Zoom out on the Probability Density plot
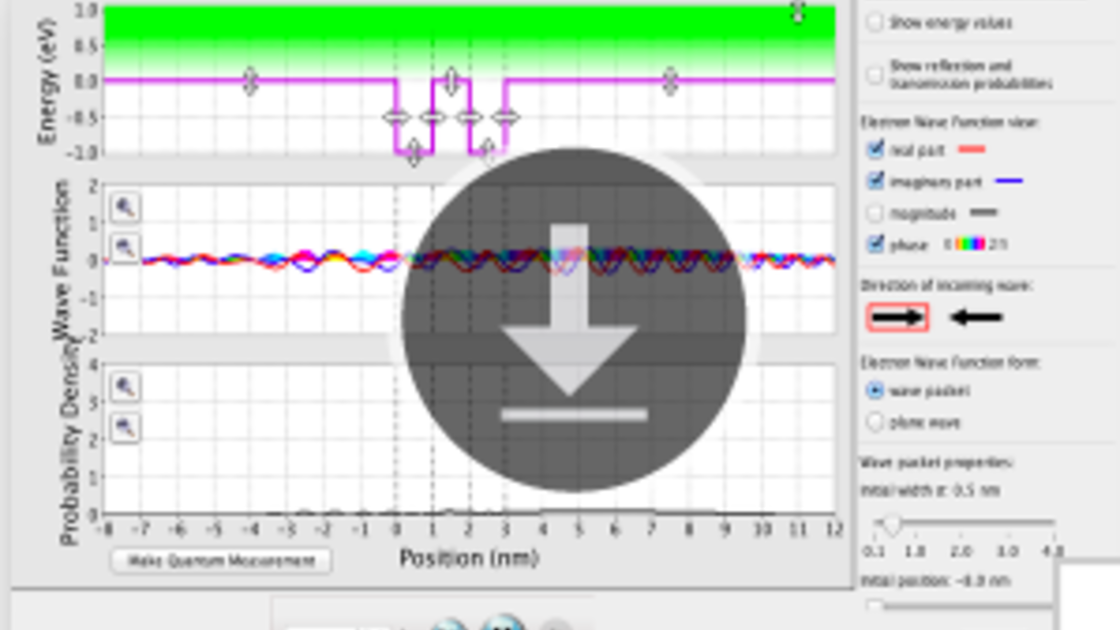The width and height of the screenshot is (1120, 630). pyautogui.click(x=125, y=428)
